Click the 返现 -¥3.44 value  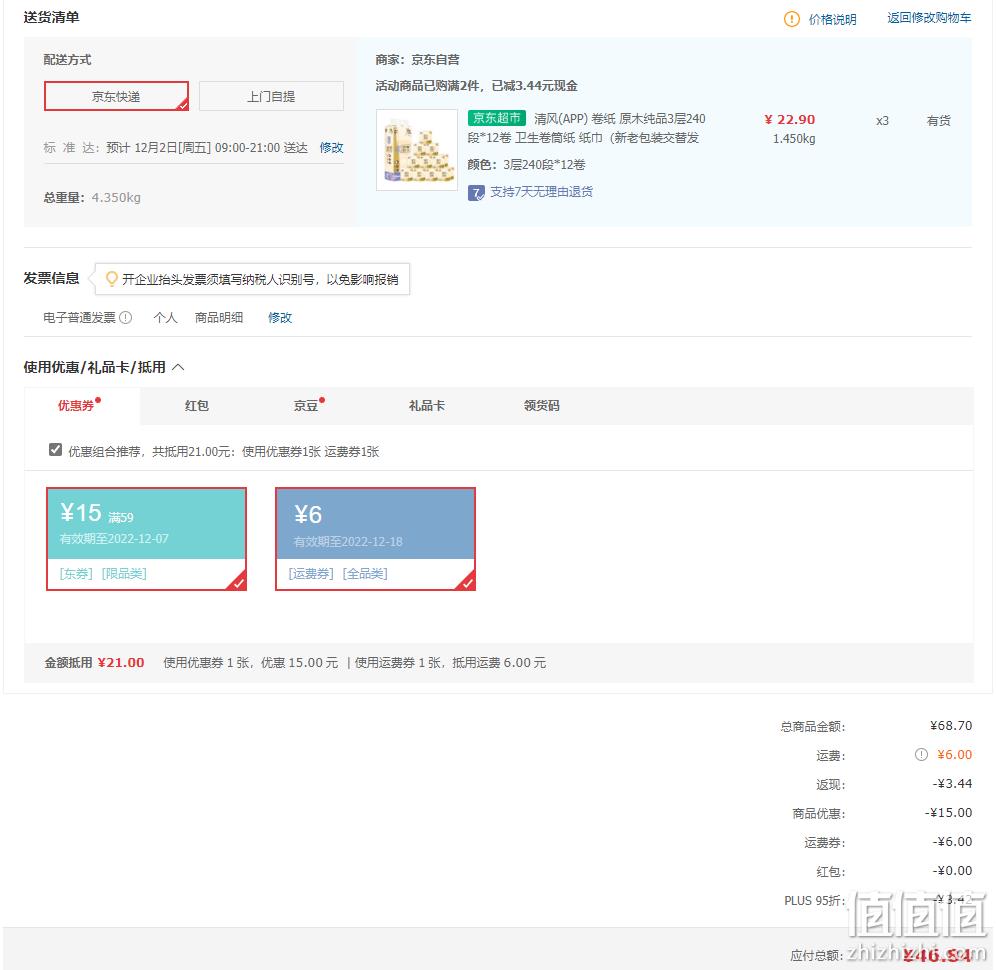click(x=952, y=784)
